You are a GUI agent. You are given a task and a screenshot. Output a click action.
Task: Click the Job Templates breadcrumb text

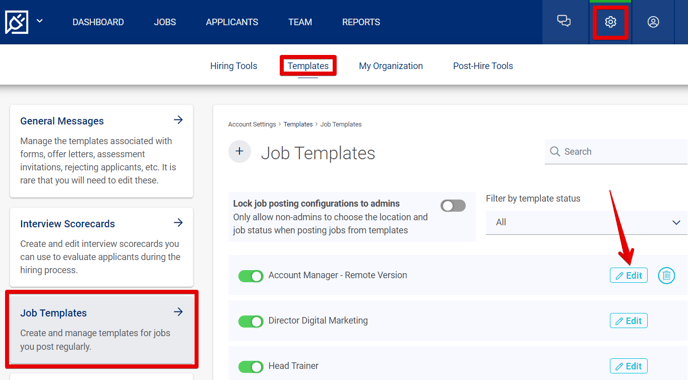341,125
